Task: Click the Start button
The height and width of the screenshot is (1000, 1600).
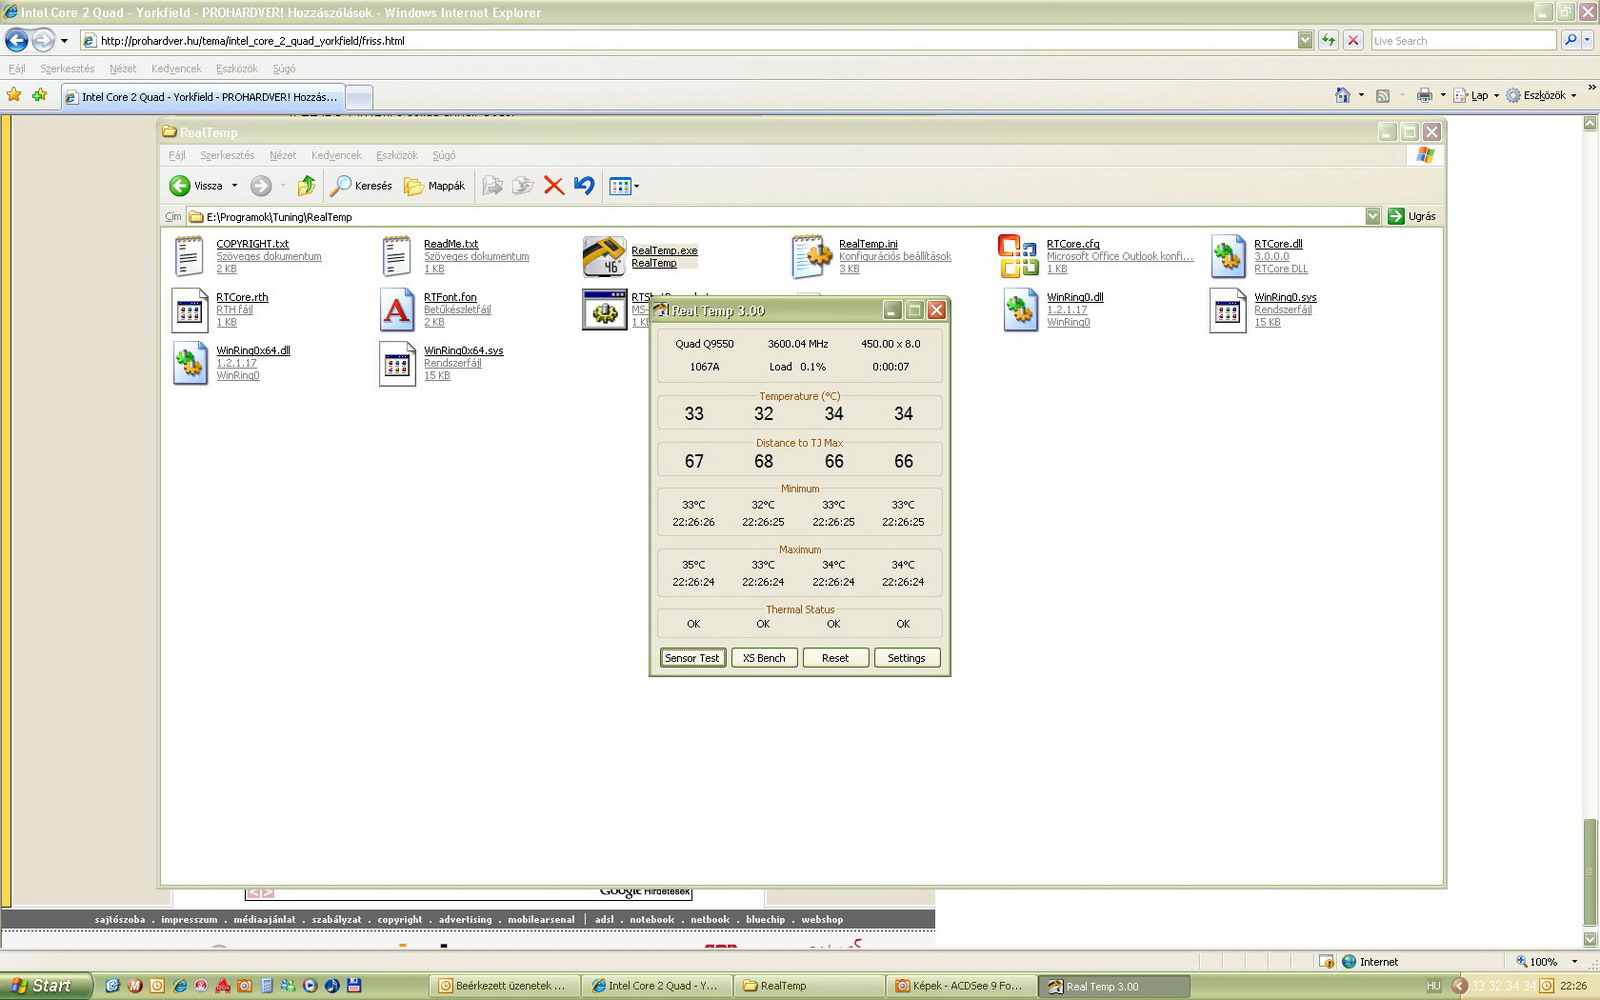Action: (x=46, y=985)
